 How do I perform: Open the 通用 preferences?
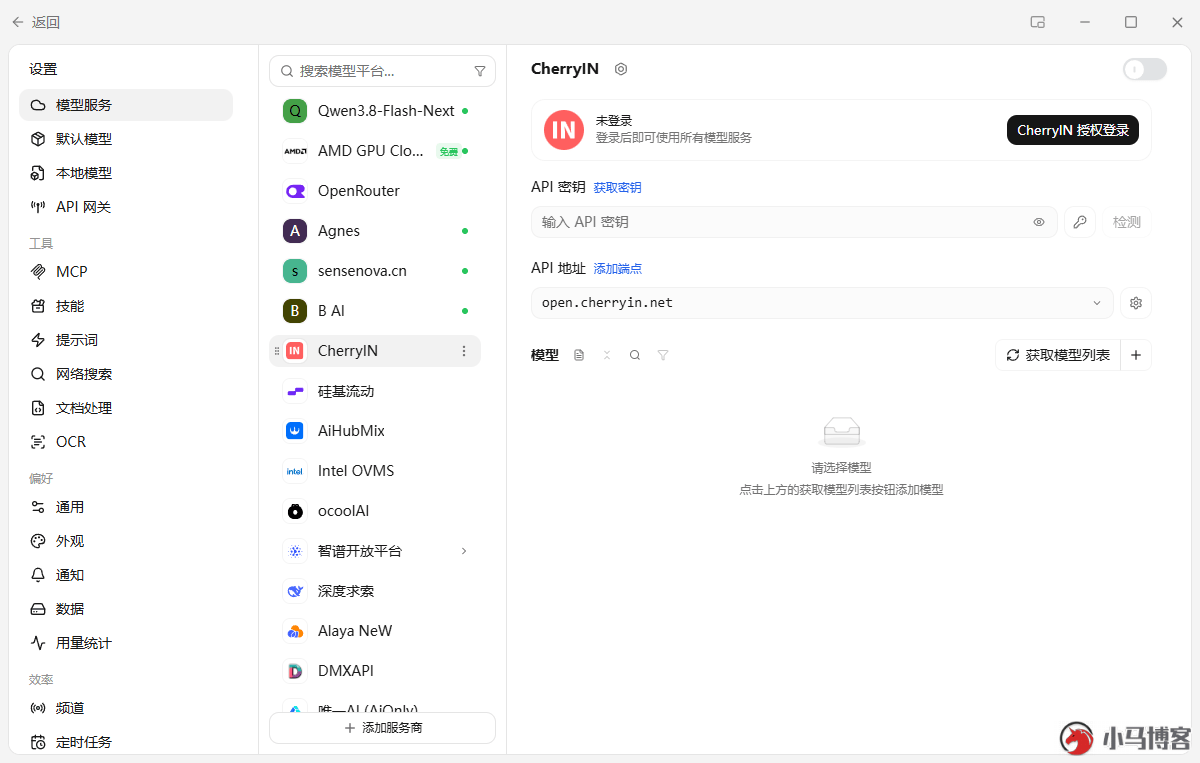coord(126,507)
